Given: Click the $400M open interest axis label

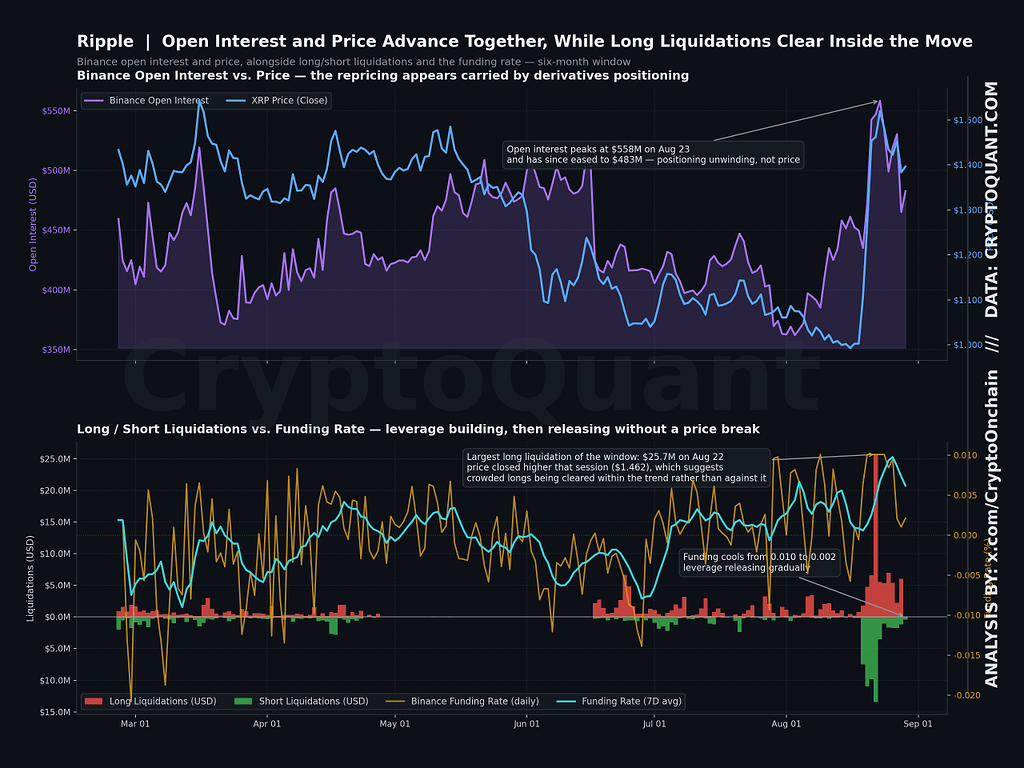Looking at the screenshot, I should [x=56, y=290].
